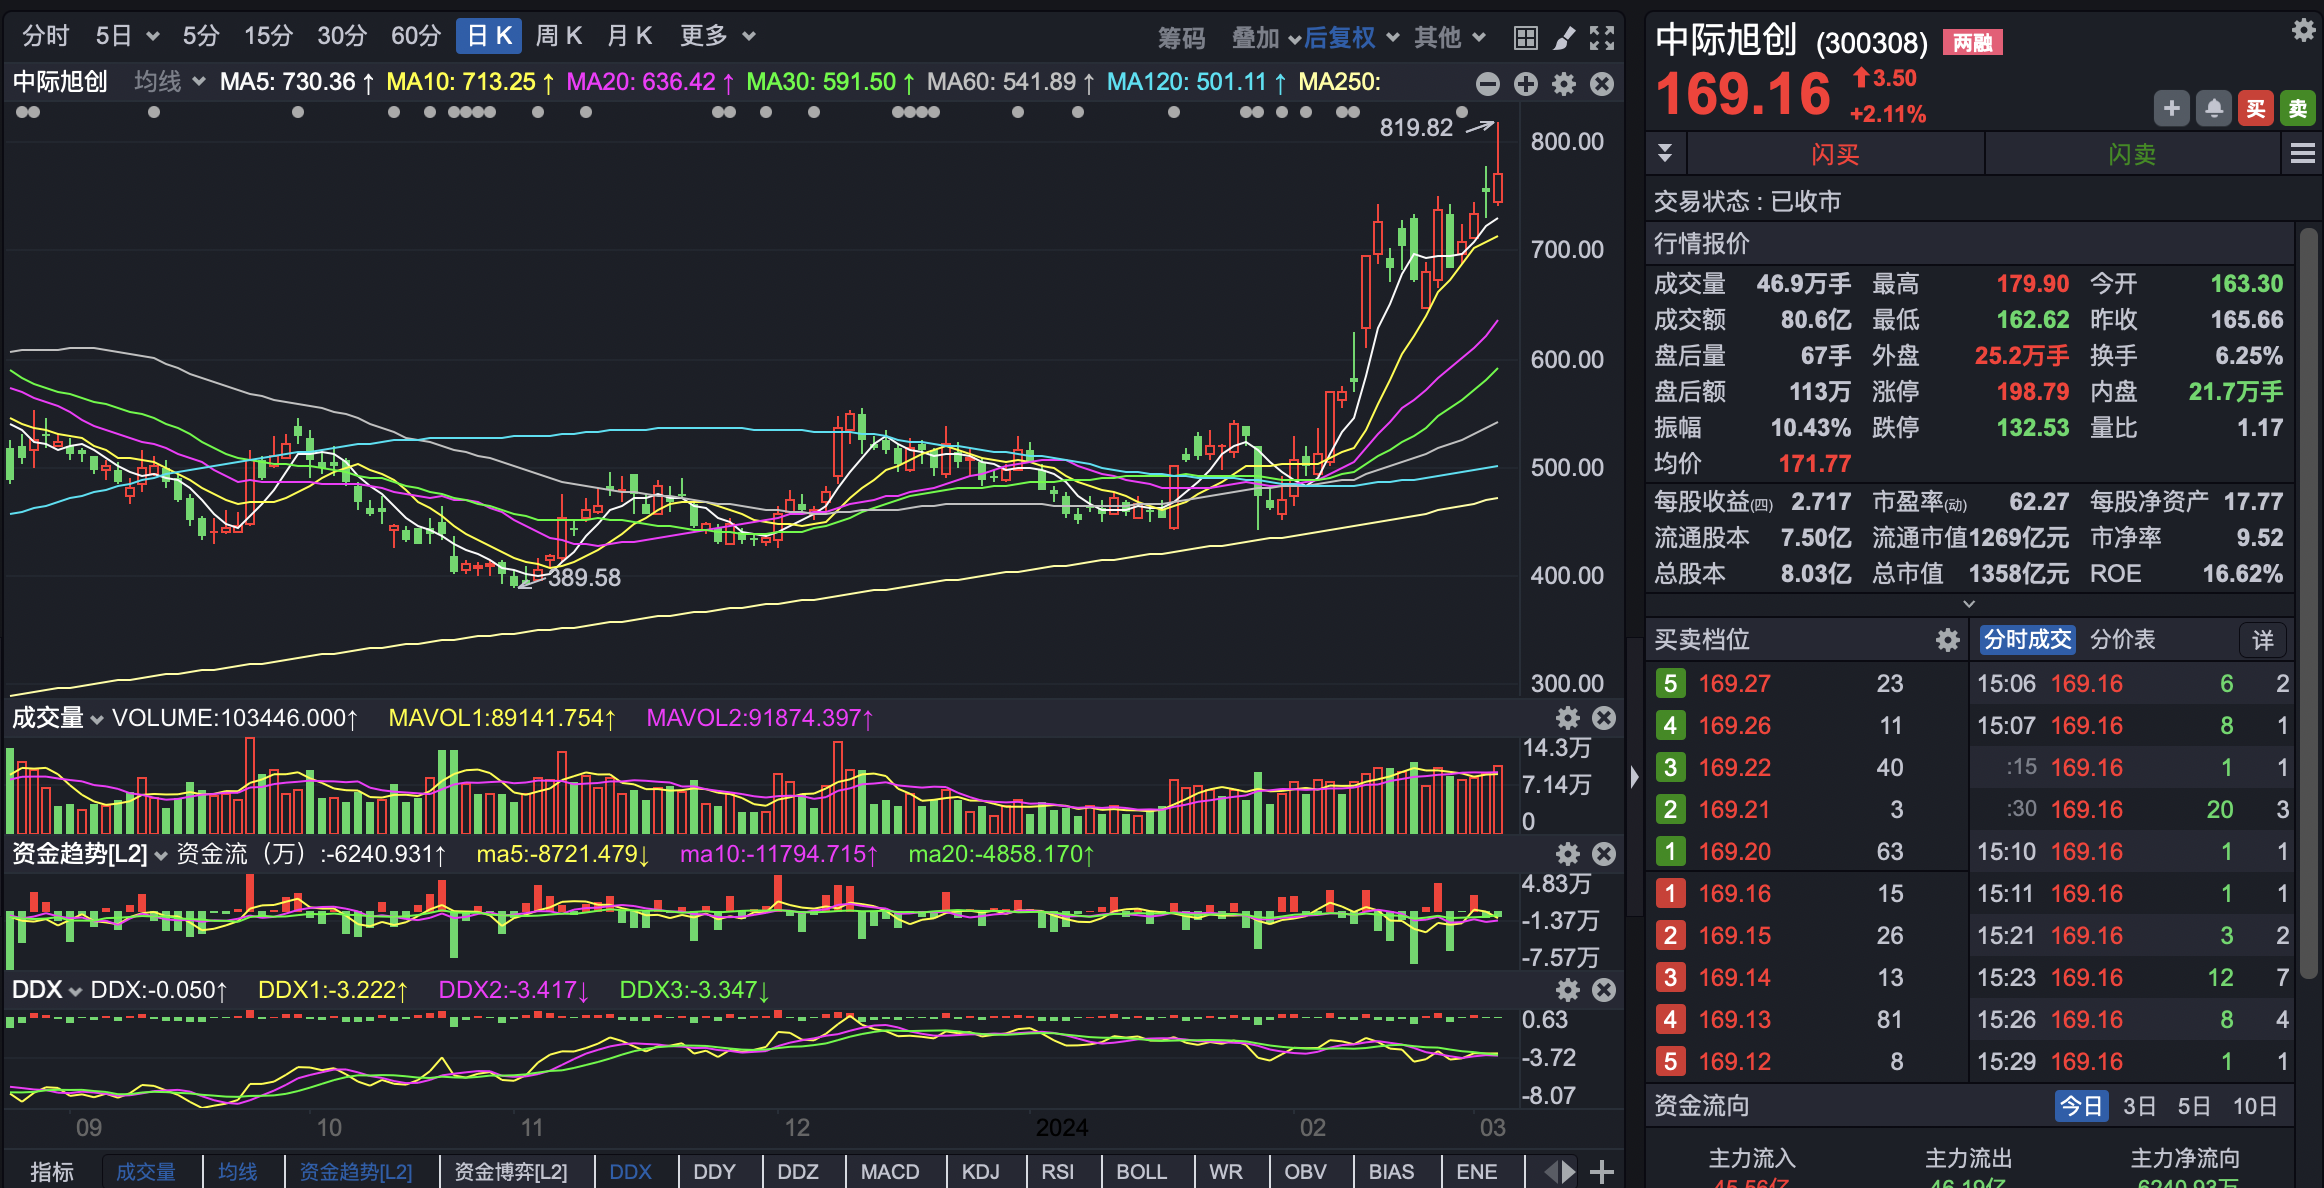Click the right panel vertical scrollbar
Viewport: 2324px width, 1188px height.
[x=2308, y=600]
